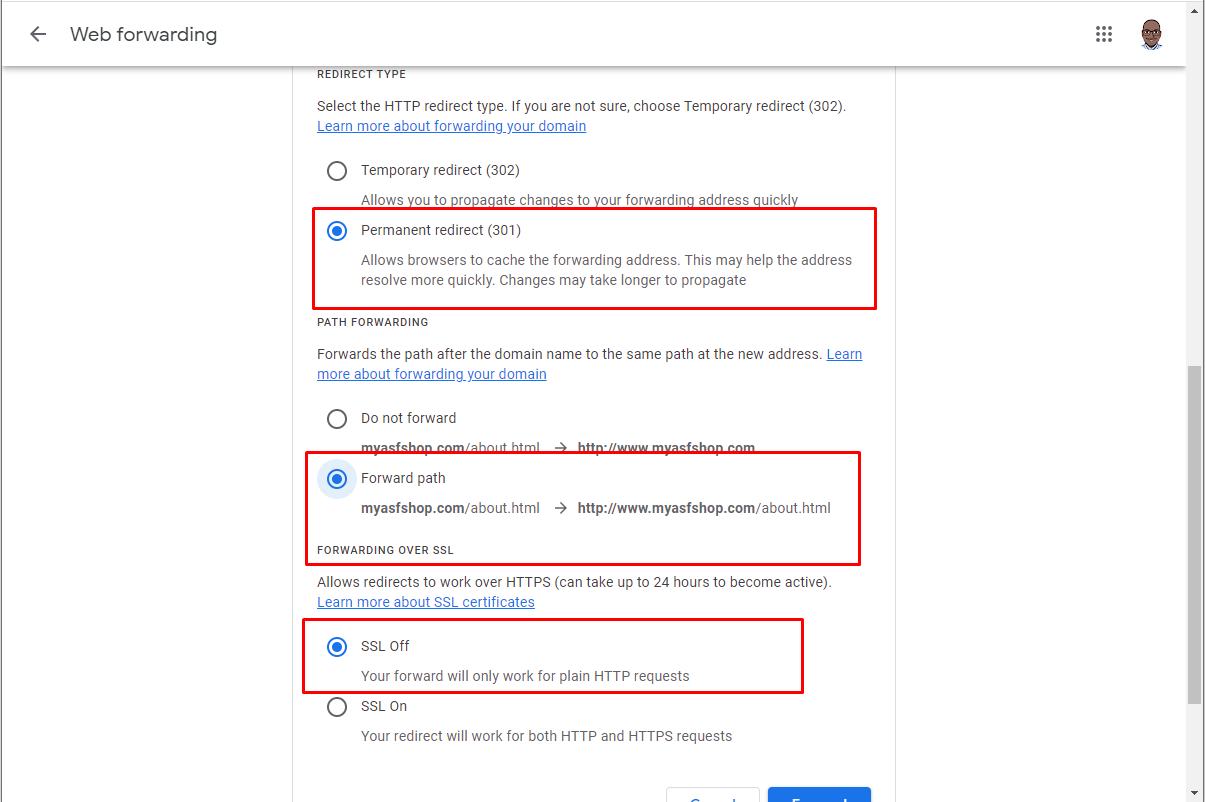Click 'Your forward will only work for plain HTTP requests'
Screen dimensions: 1205x802
pos(525,676)
